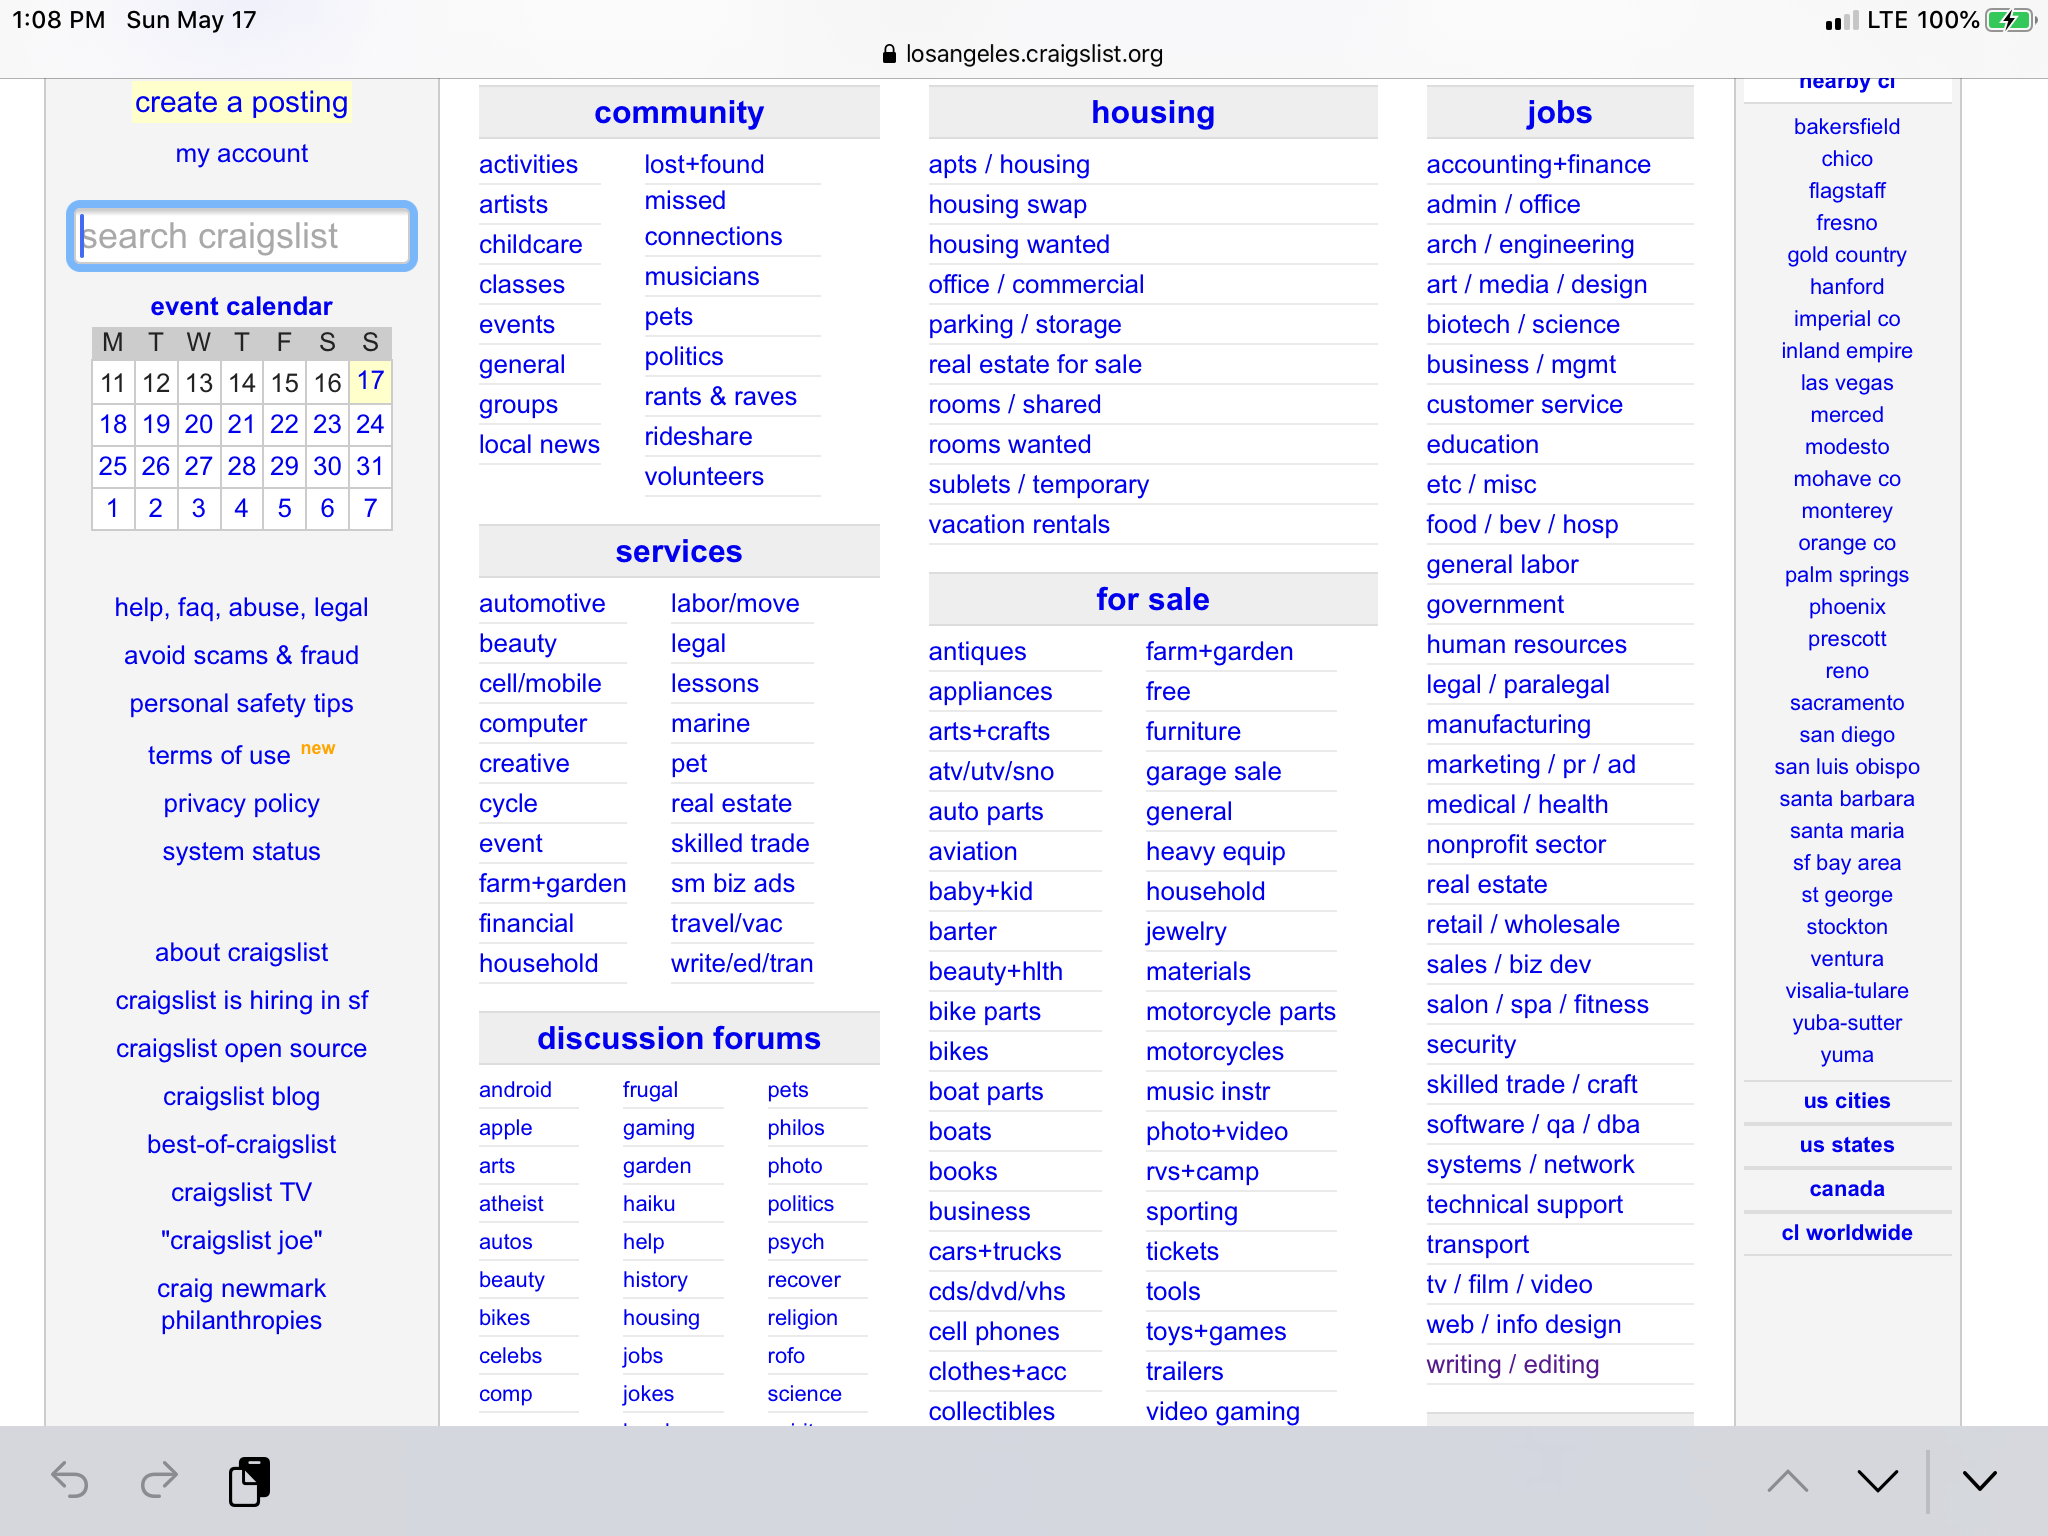2048x1536 pixels.
Task: Go to the bakersfield craigslist
Action: 1847,127
